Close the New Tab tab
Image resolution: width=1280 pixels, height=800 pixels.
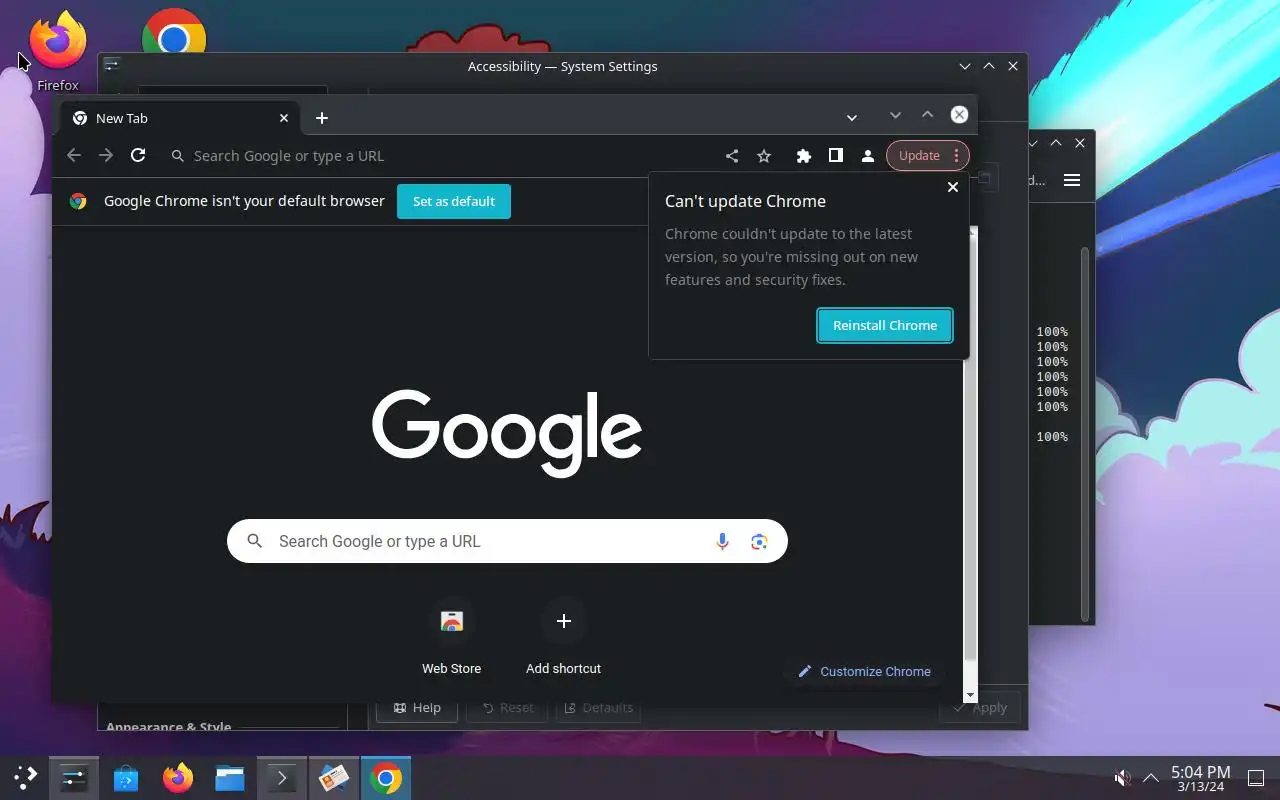click(284, 118)
